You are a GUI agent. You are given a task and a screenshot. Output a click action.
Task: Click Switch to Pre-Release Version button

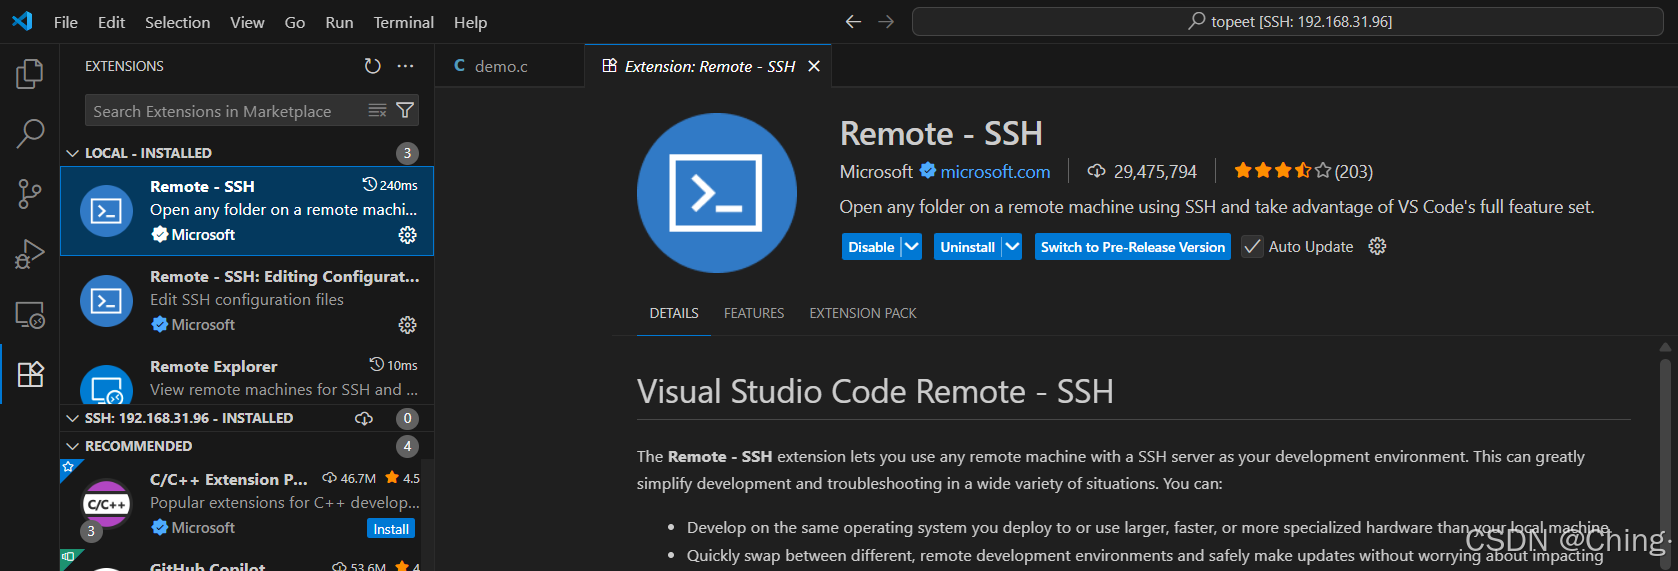[1133, 247]
